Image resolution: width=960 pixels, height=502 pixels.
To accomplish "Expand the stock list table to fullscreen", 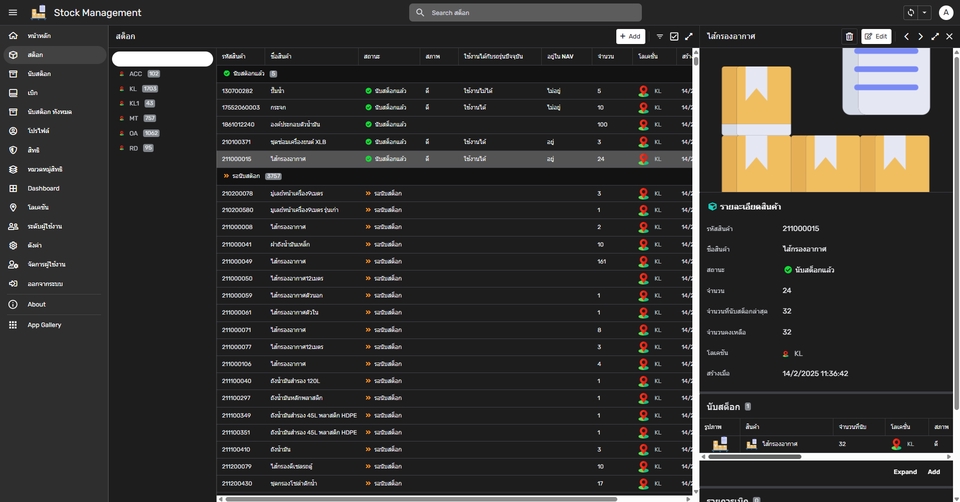I will [688, 36].
